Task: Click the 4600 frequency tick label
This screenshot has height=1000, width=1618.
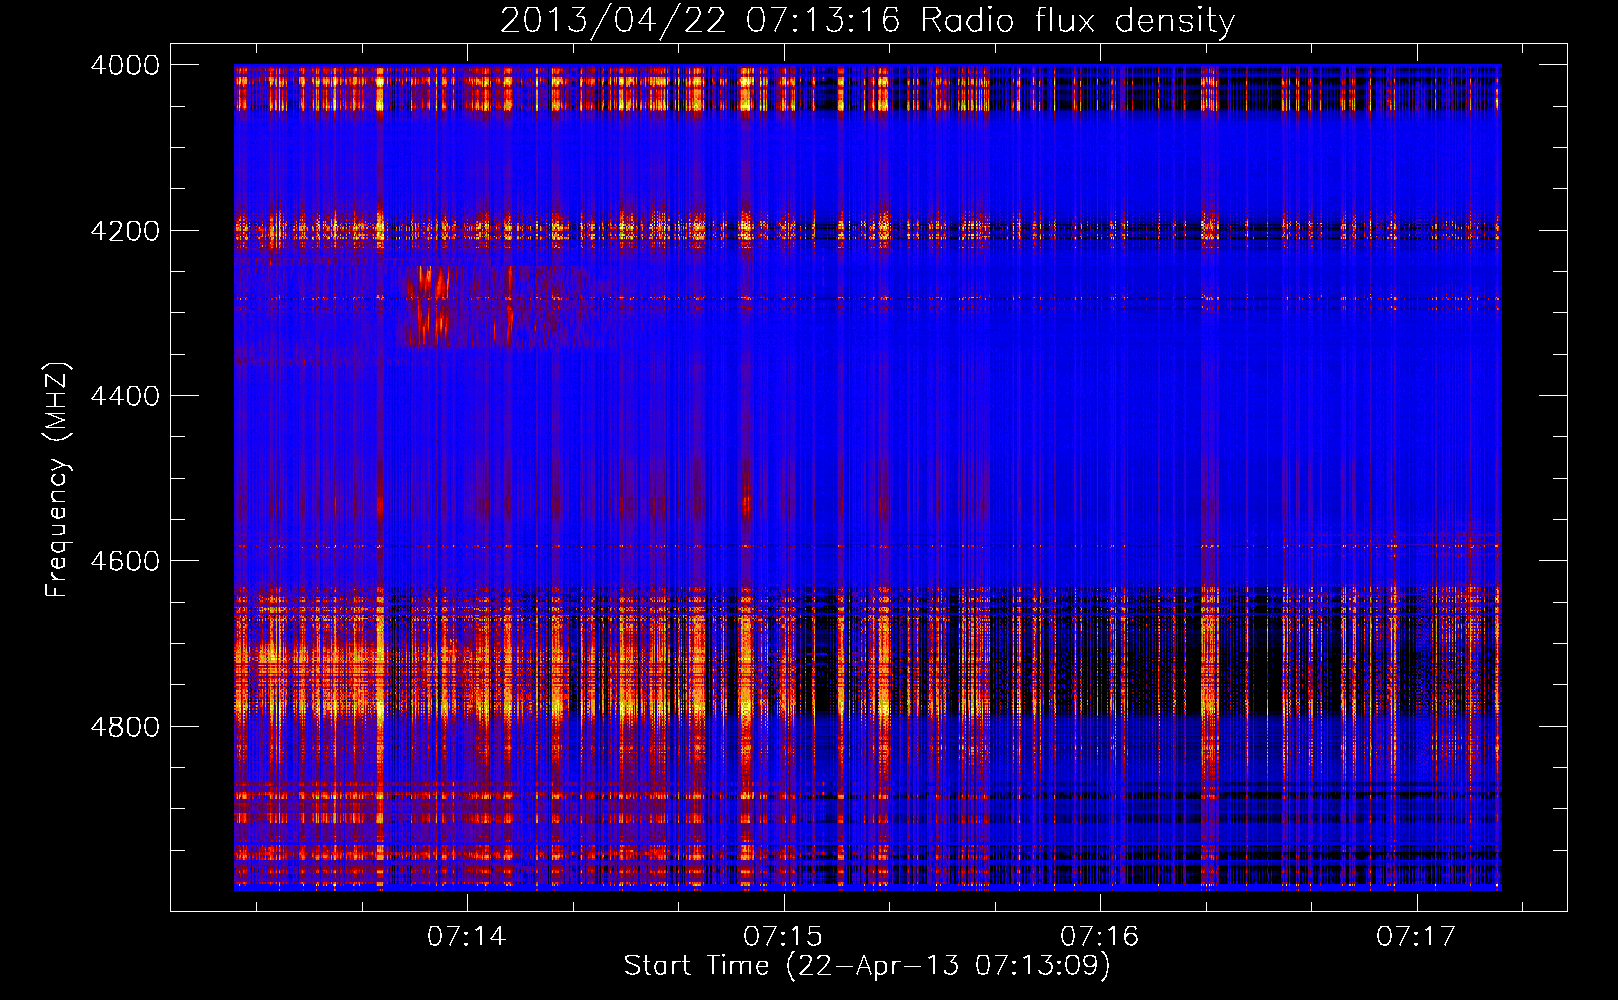Action: (x=125, y=561)
